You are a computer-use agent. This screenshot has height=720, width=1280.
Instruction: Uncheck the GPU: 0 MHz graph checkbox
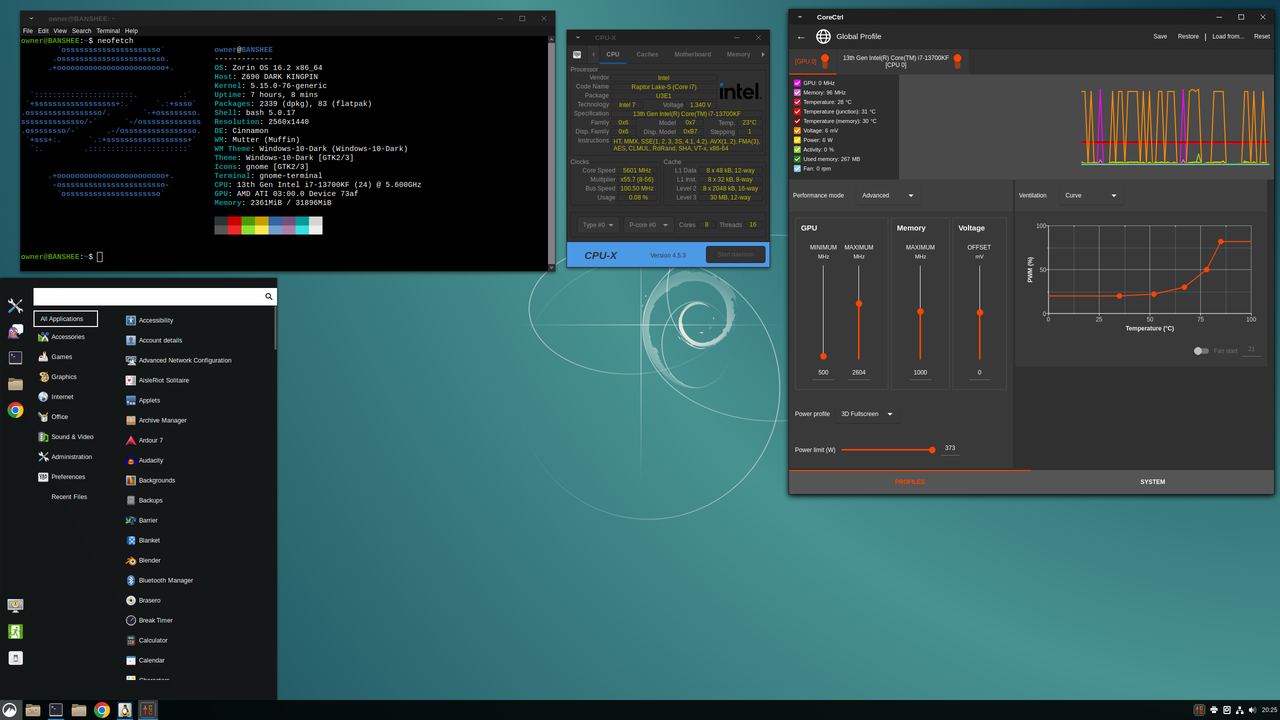tap(797, 83)
